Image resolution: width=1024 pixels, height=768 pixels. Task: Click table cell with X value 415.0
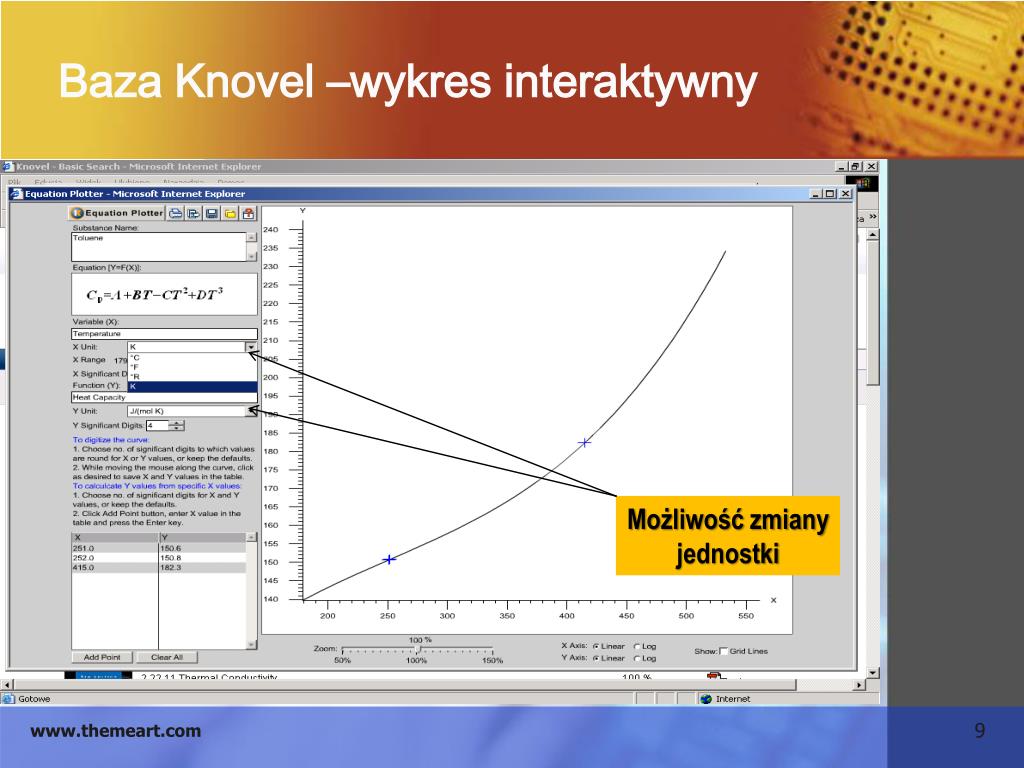[x=115, y=568]
